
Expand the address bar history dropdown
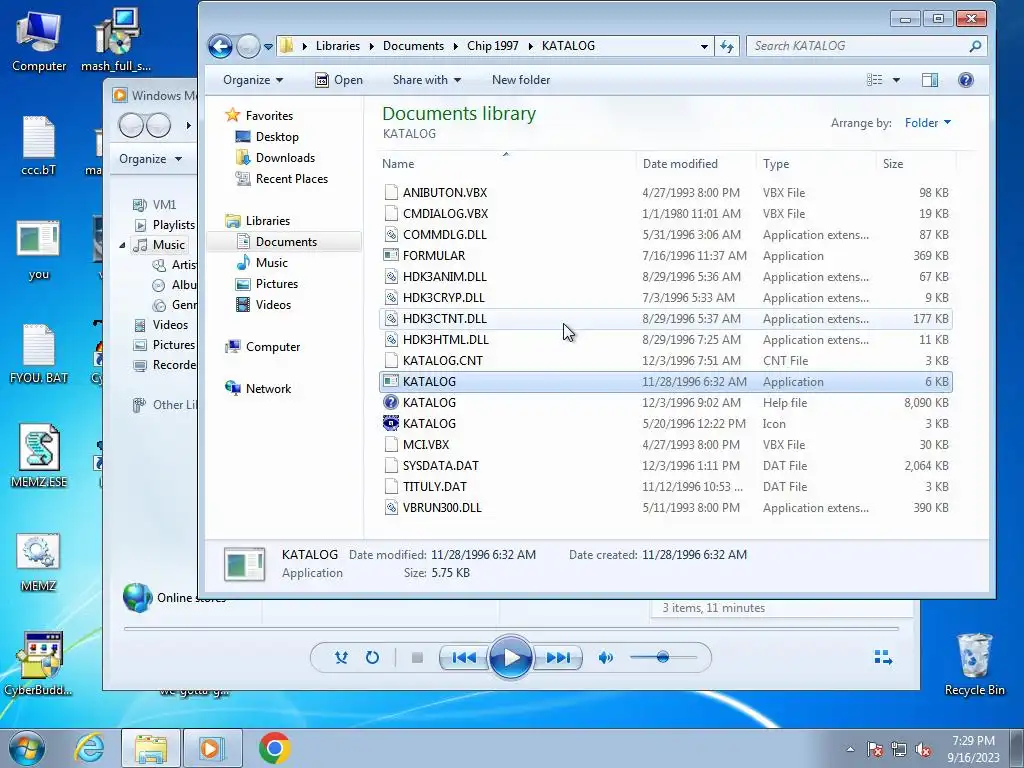pyautogui.click(x=704, y=46)
